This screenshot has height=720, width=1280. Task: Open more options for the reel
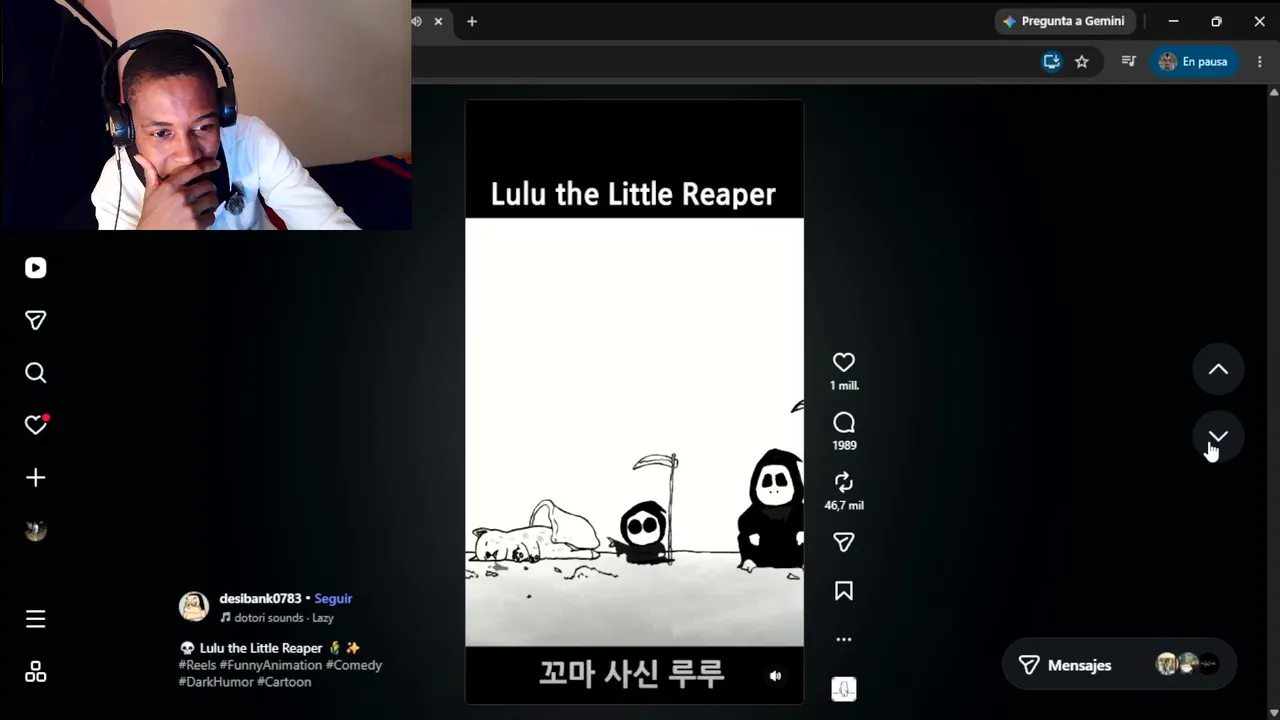844,639
